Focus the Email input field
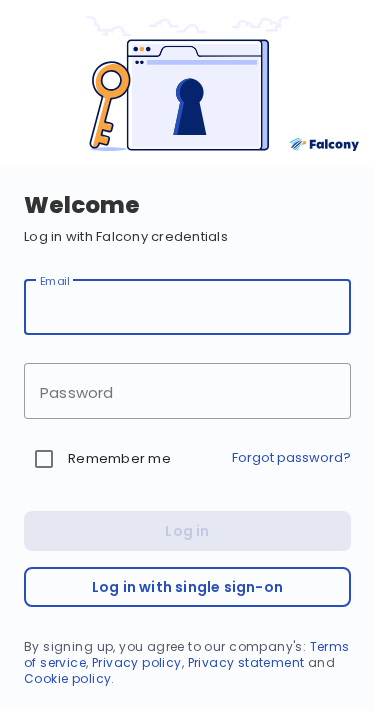The image size is (375, 711). pyautogui.click(x=187, y=307)
